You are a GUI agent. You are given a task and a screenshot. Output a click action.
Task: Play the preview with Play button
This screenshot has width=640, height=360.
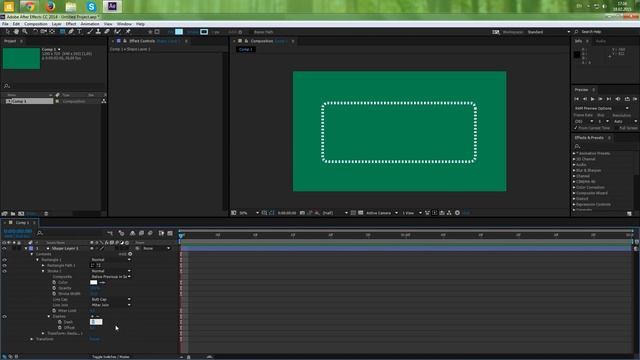[592, 99]
